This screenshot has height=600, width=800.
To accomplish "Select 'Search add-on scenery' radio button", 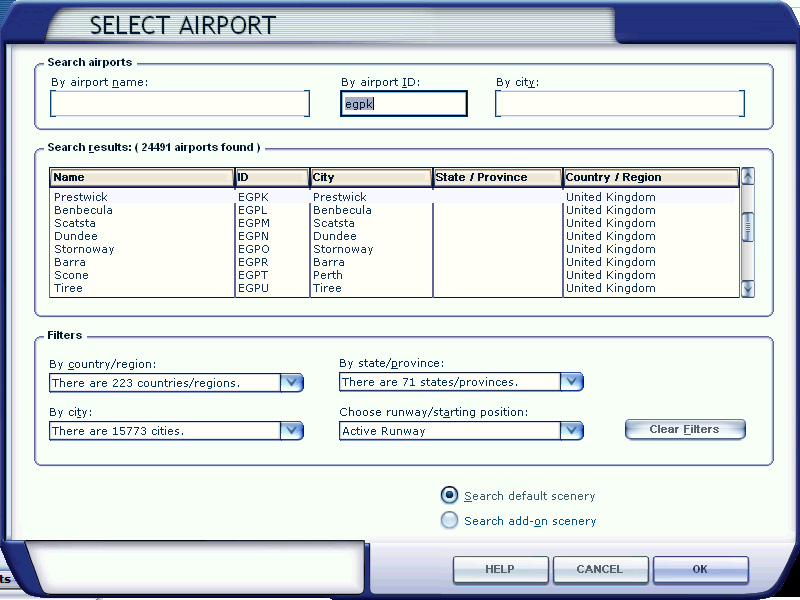I will [x=450, y=520].
